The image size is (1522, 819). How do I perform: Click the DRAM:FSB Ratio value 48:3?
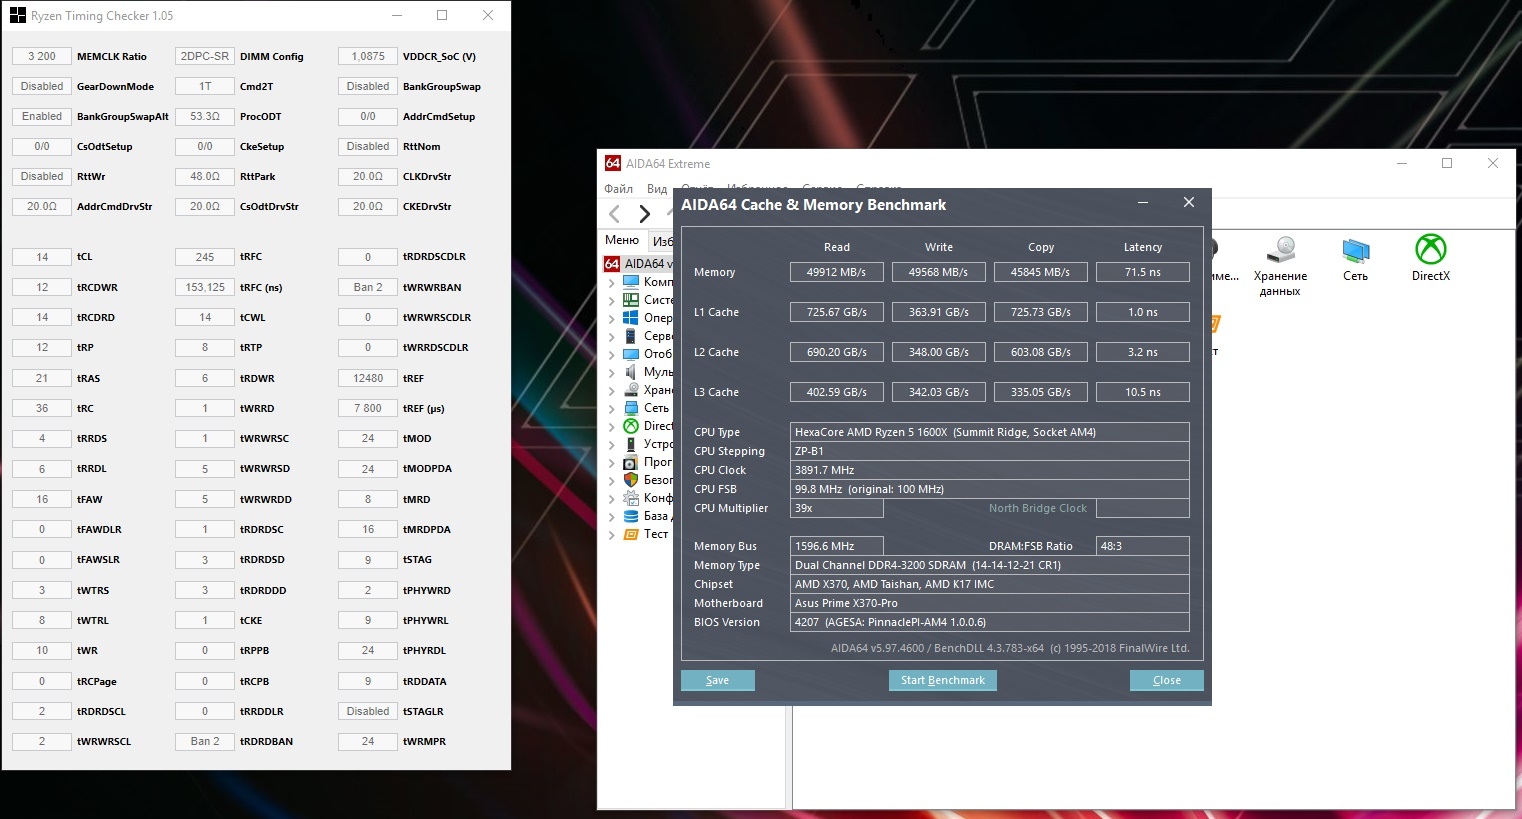(x=1143, y=546)
